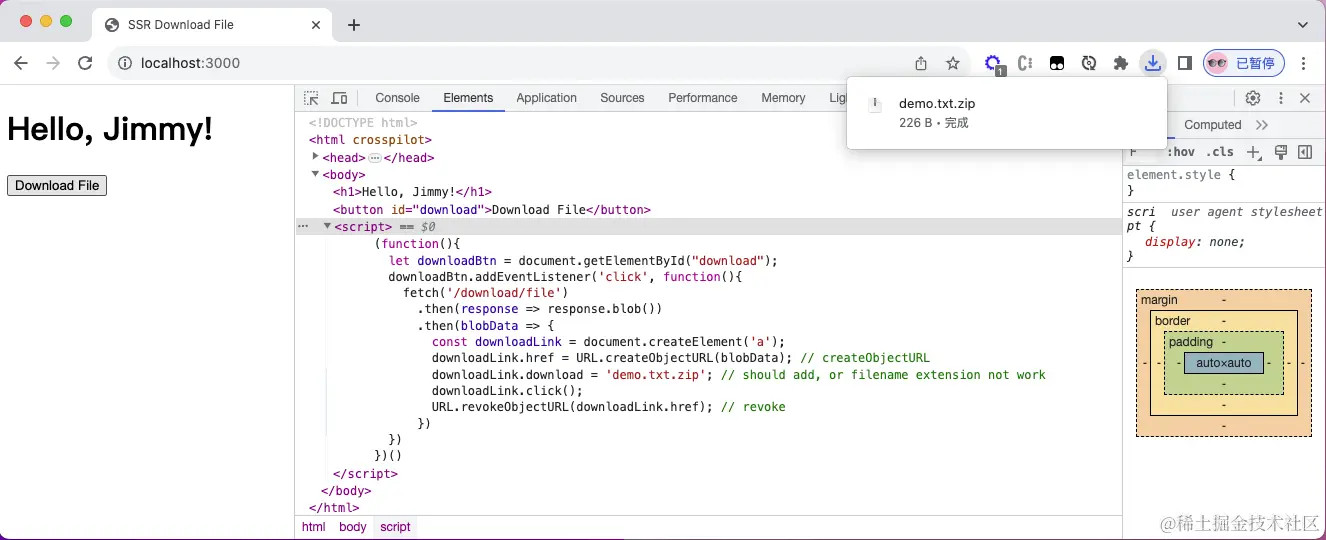Select the h1 Hello, Jimmy! DOM row
This screenshot has width=1326, height=540.
pyautogui.click(x=412, y=192)
